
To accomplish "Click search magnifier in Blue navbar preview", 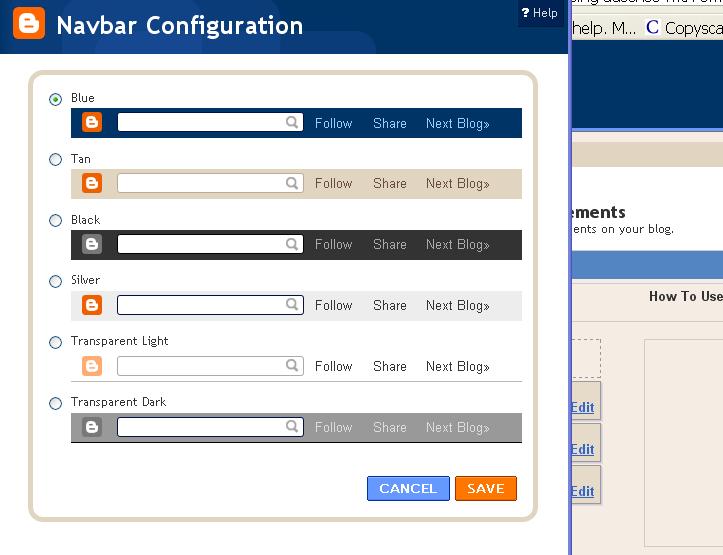I will pyautogui.click(x=292, y=122).
